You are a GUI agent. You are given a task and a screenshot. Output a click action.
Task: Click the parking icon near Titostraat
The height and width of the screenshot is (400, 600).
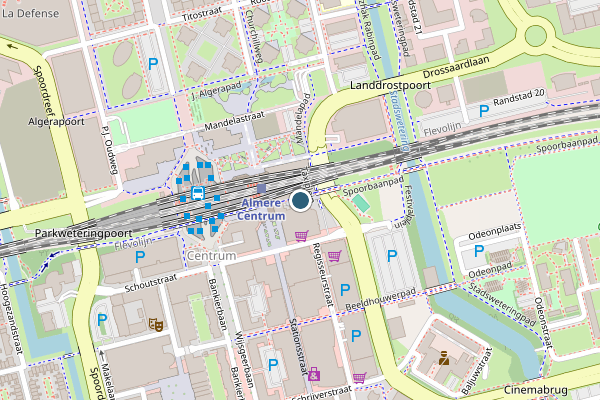tap(153, 64)
